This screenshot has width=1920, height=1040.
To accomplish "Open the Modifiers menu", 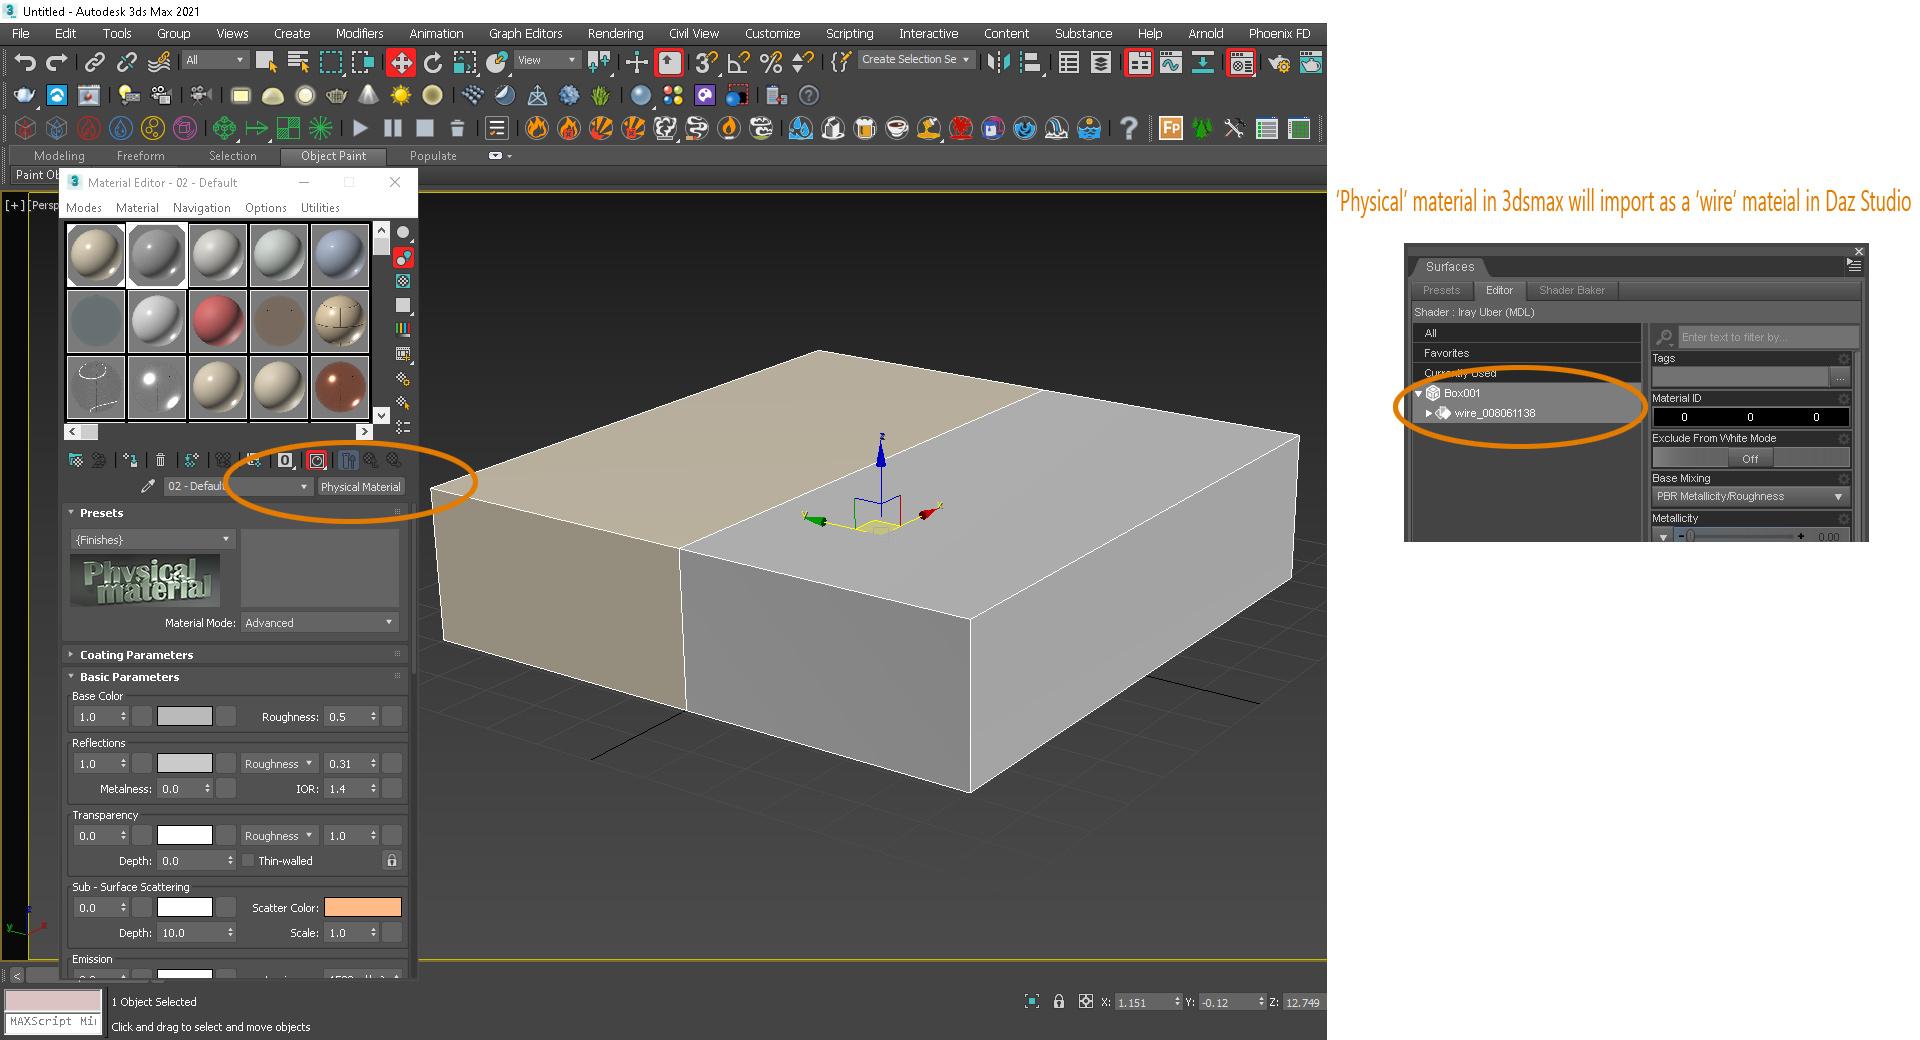I will pyautogui.click(x=359, y=33).
